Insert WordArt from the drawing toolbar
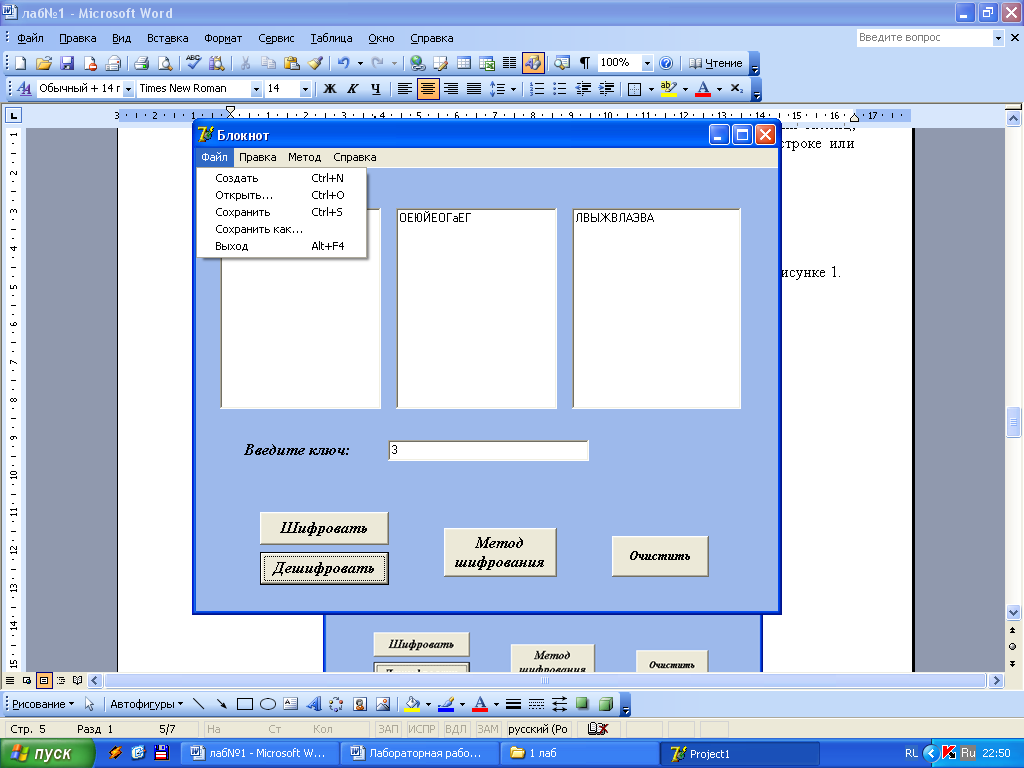The width and height of the screenshot is (1024, 768). point(313,703)
